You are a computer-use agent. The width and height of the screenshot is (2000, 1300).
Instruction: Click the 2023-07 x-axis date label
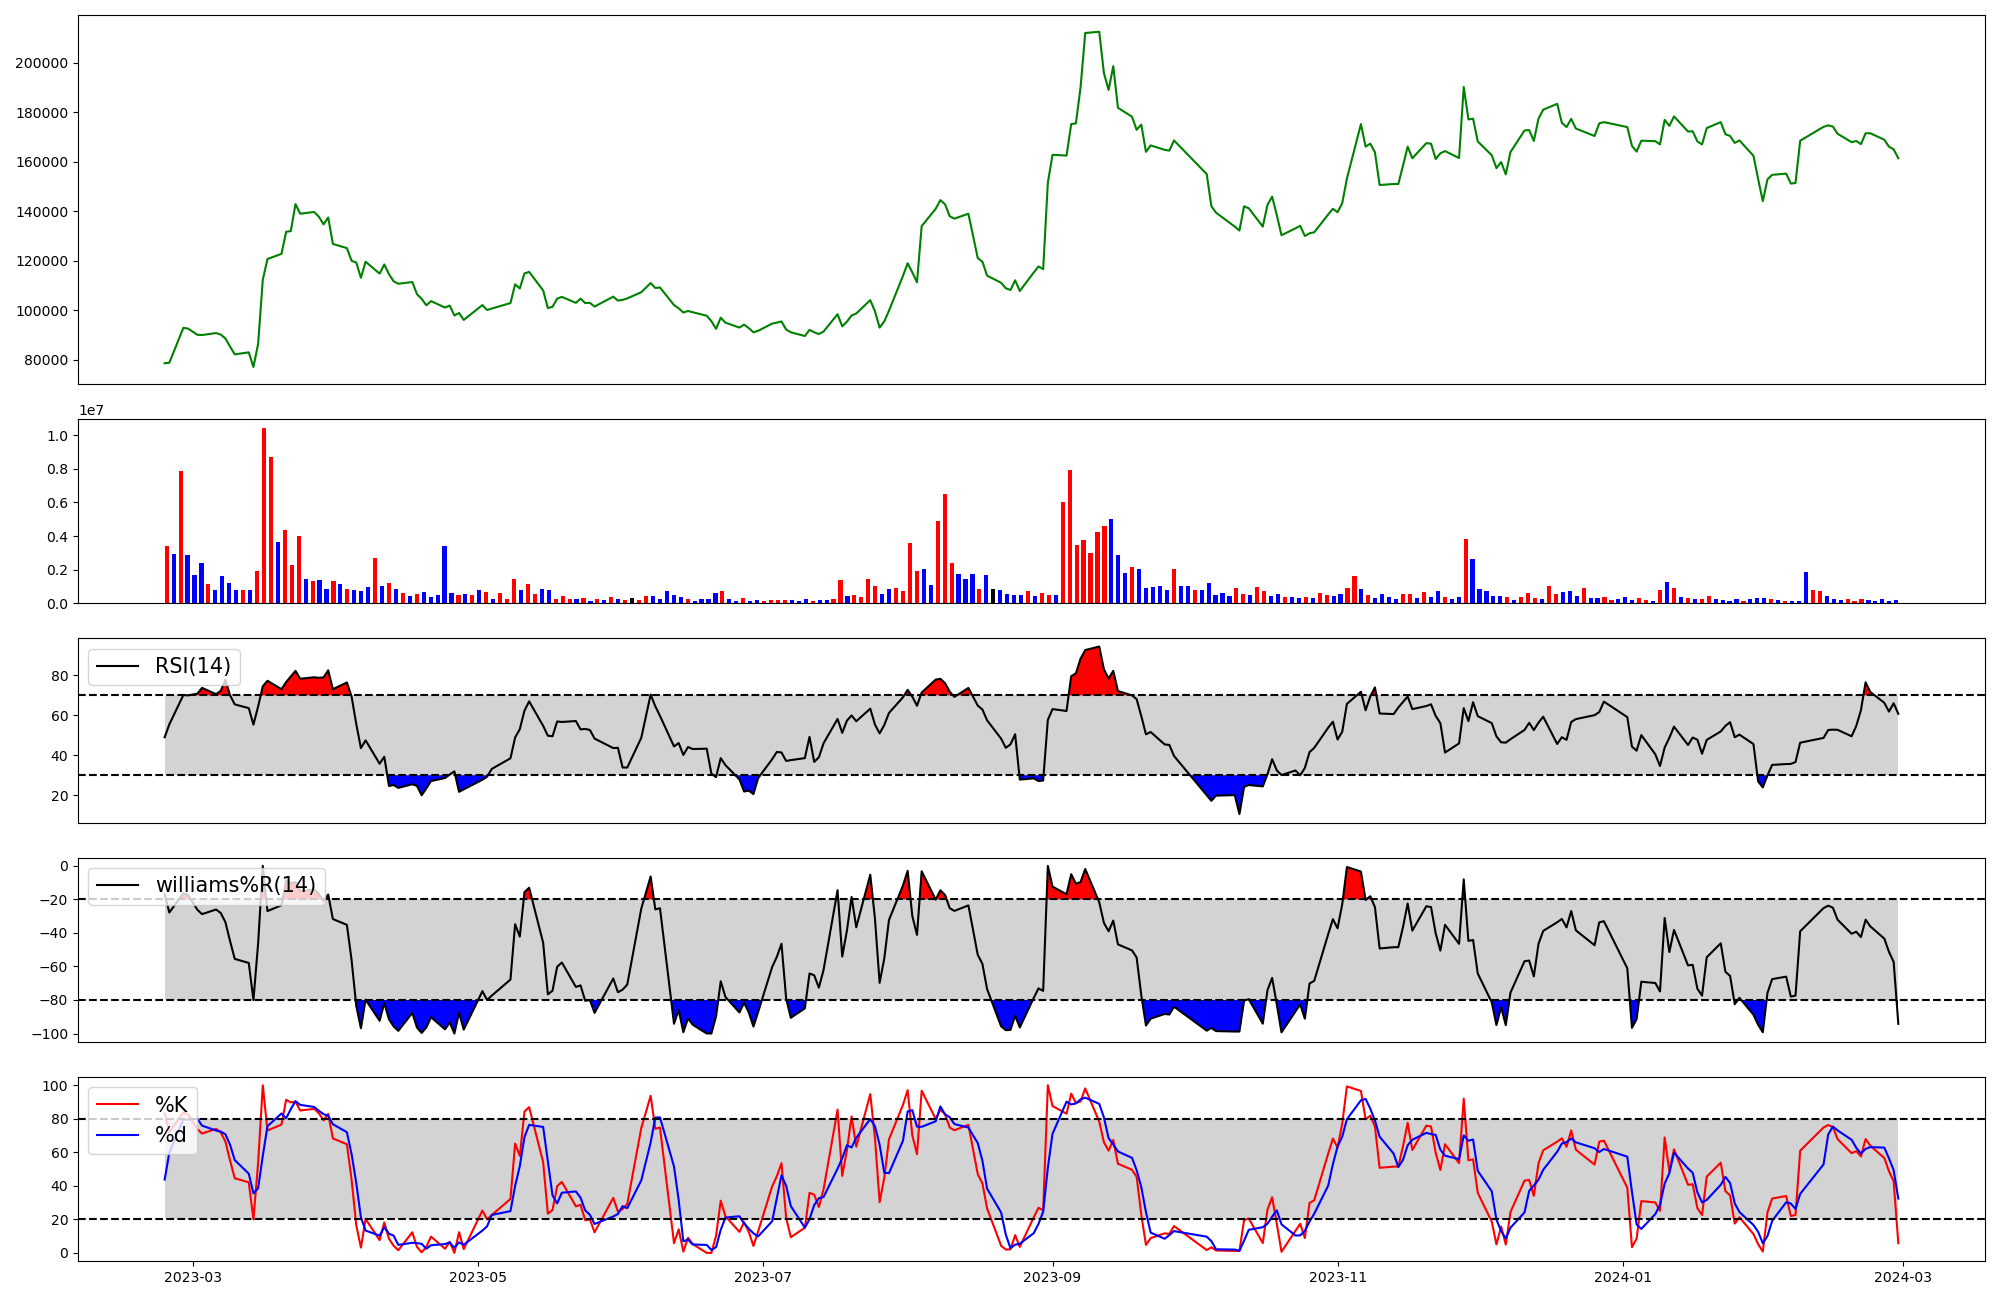click(763, 1277)
